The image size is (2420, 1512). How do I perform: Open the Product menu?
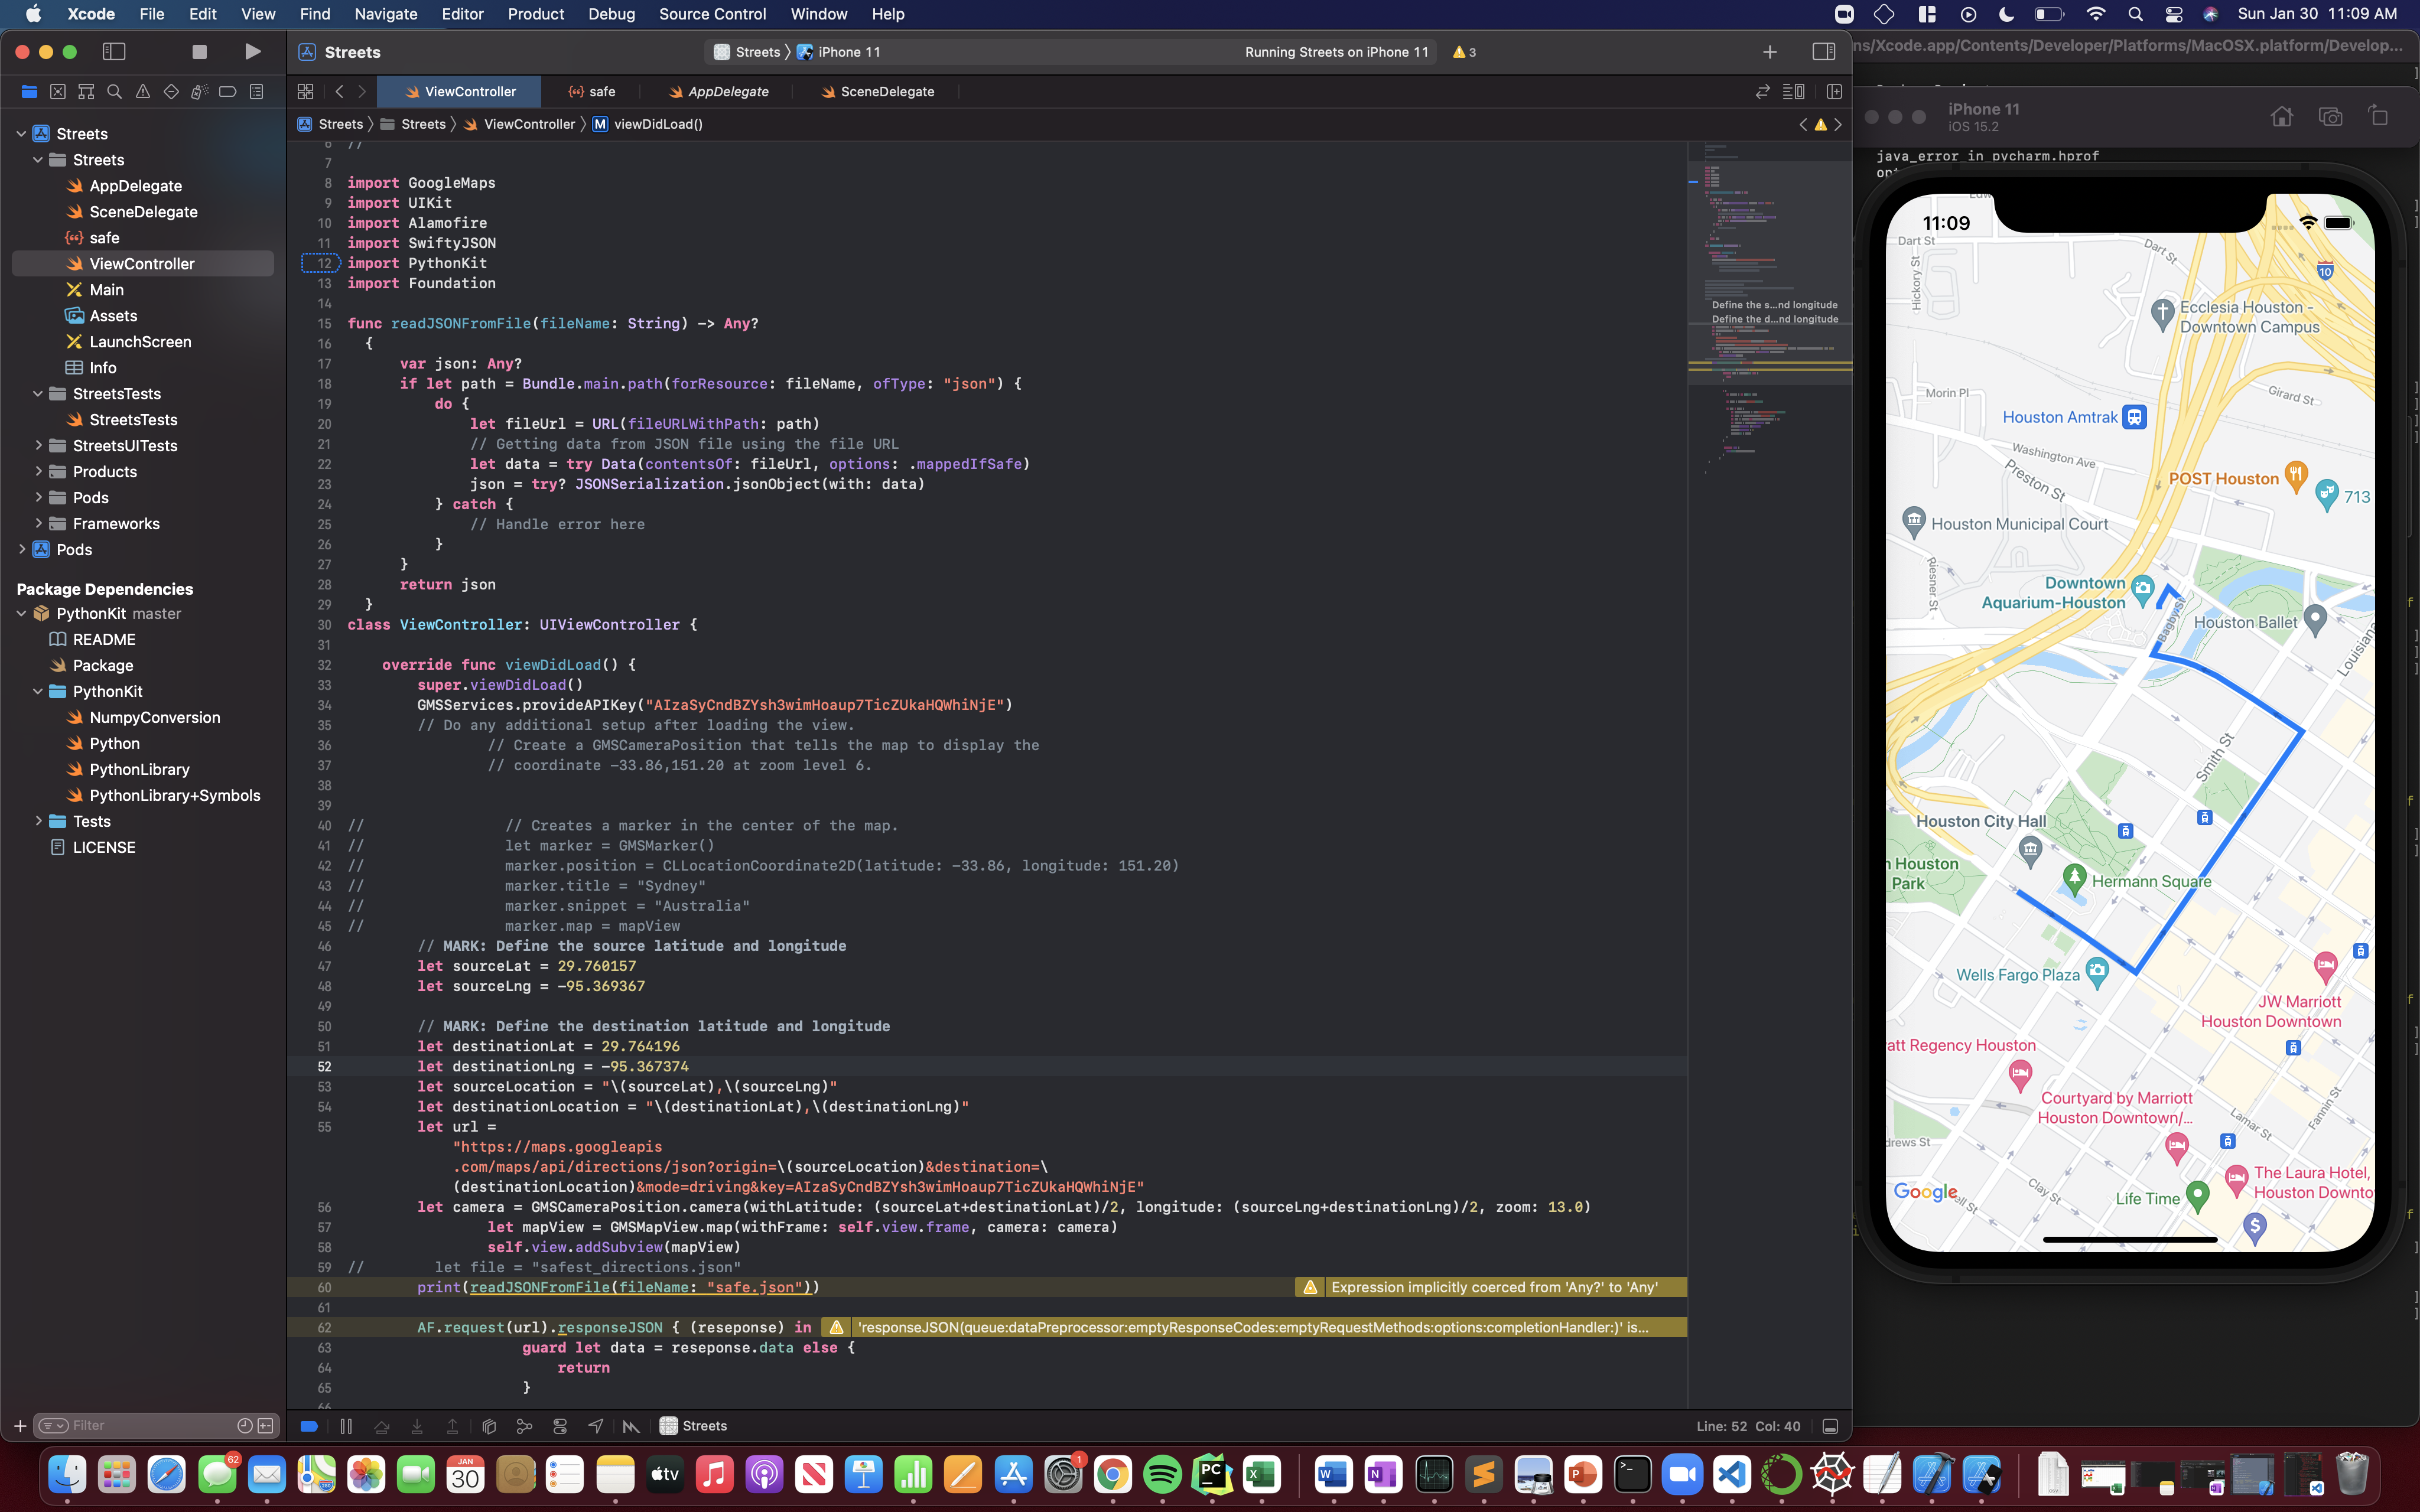coord(535,14)
